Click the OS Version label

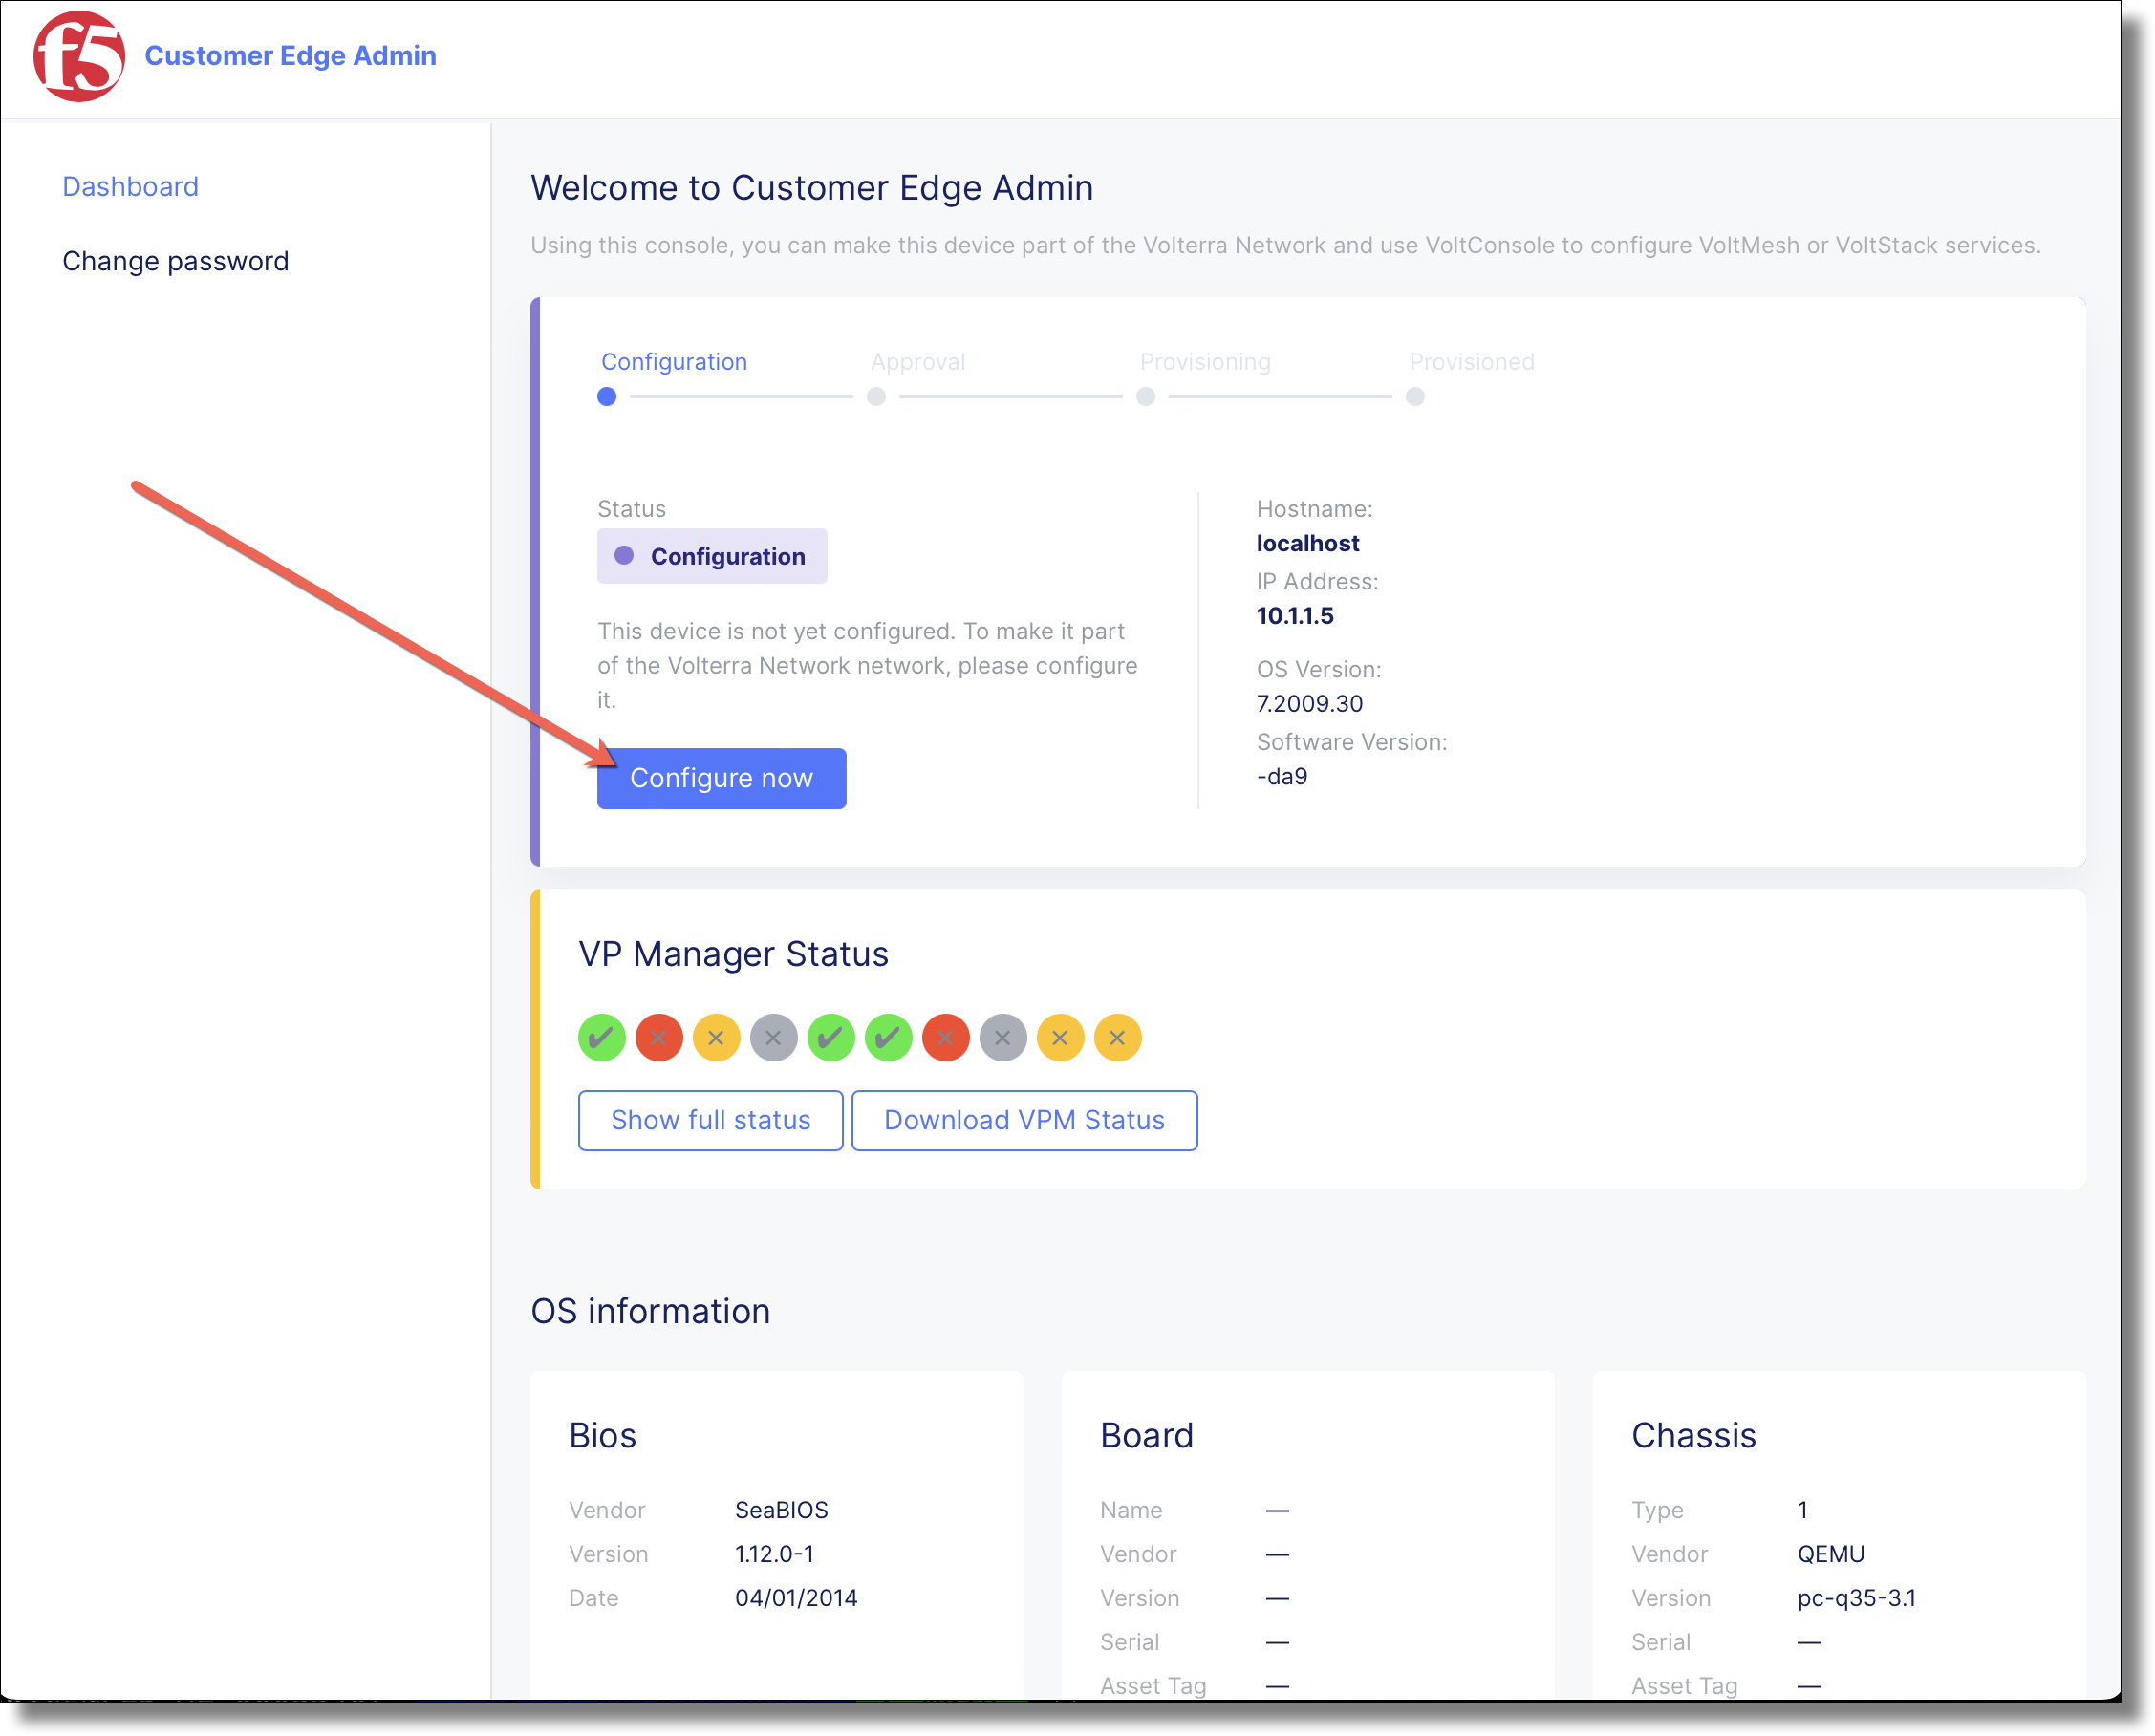[x=1319, y=669]
